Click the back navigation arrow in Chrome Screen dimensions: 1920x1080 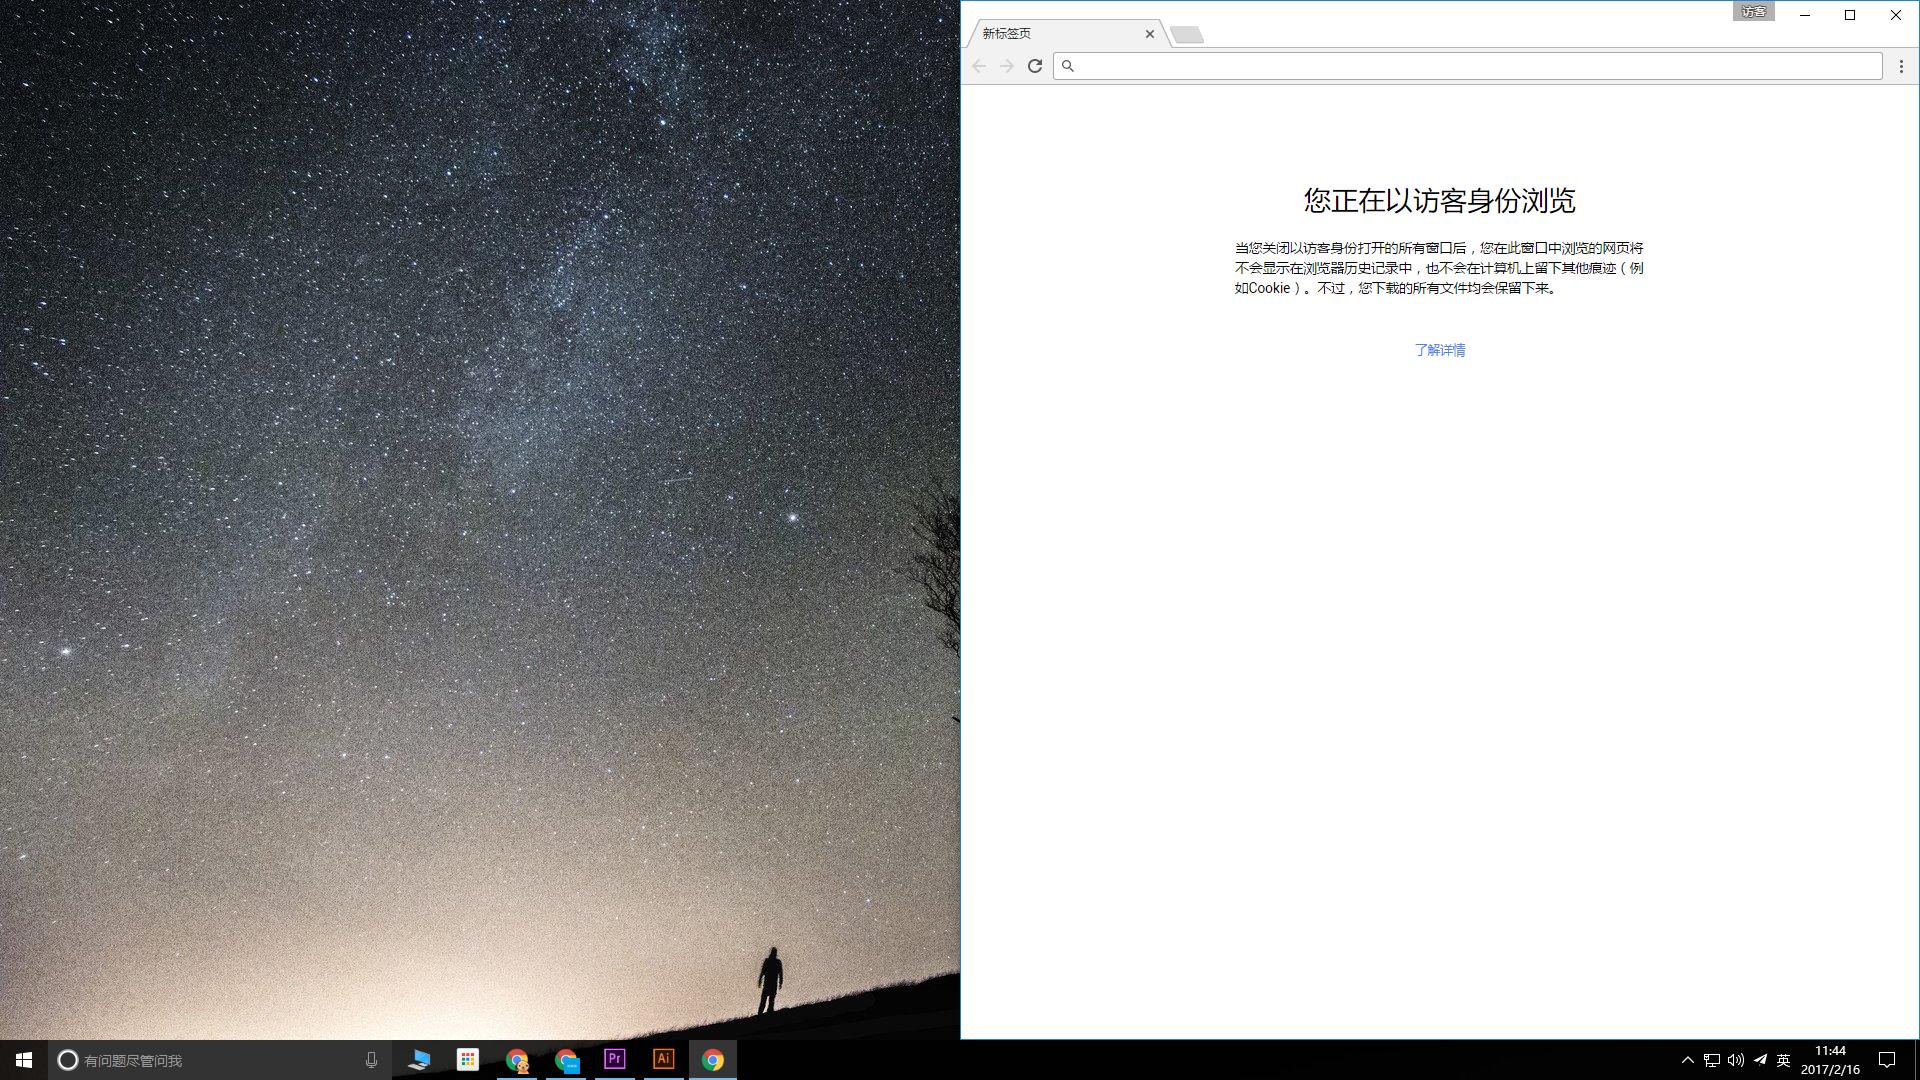978,66
